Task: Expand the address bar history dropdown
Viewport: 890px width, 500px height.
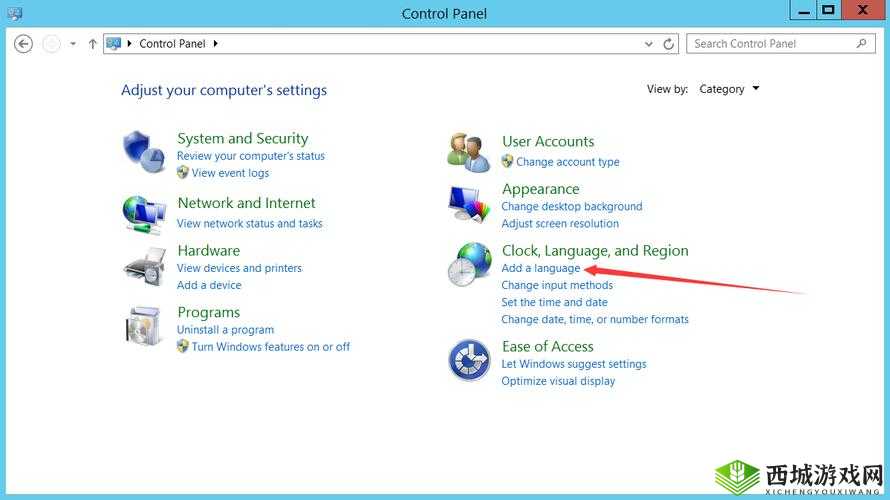Action: [x=649, y=44]
